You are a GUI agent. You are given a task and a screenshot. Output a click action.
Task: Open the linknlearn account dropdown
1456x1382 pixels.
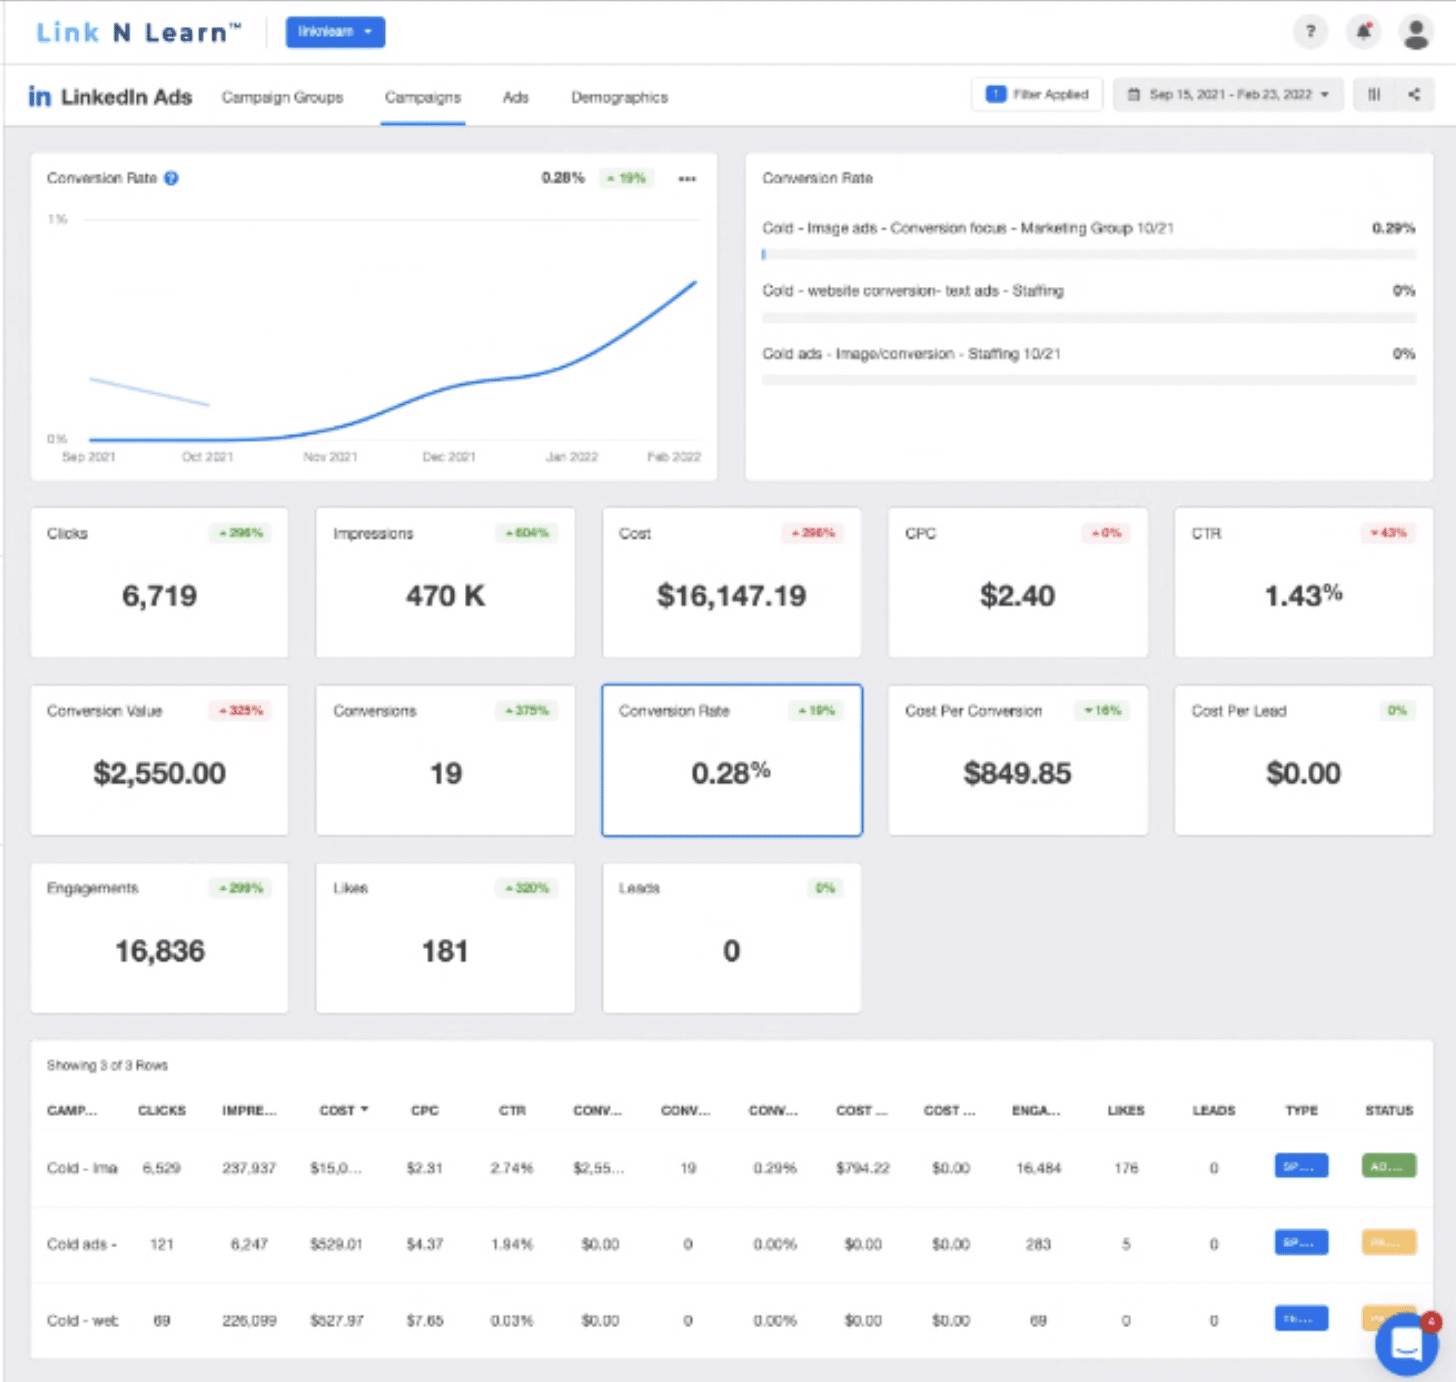click(x=335, y=31)
